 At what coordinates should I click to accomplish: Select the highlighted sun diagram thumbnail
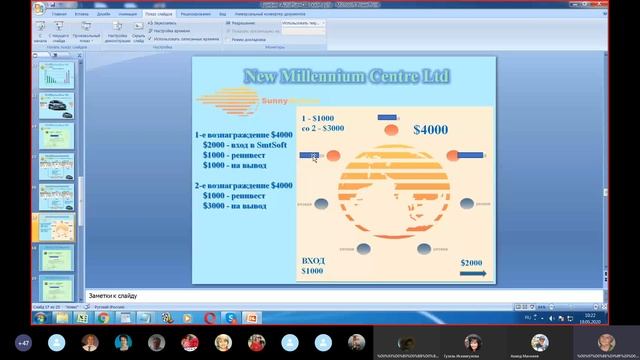coord(57,227)
